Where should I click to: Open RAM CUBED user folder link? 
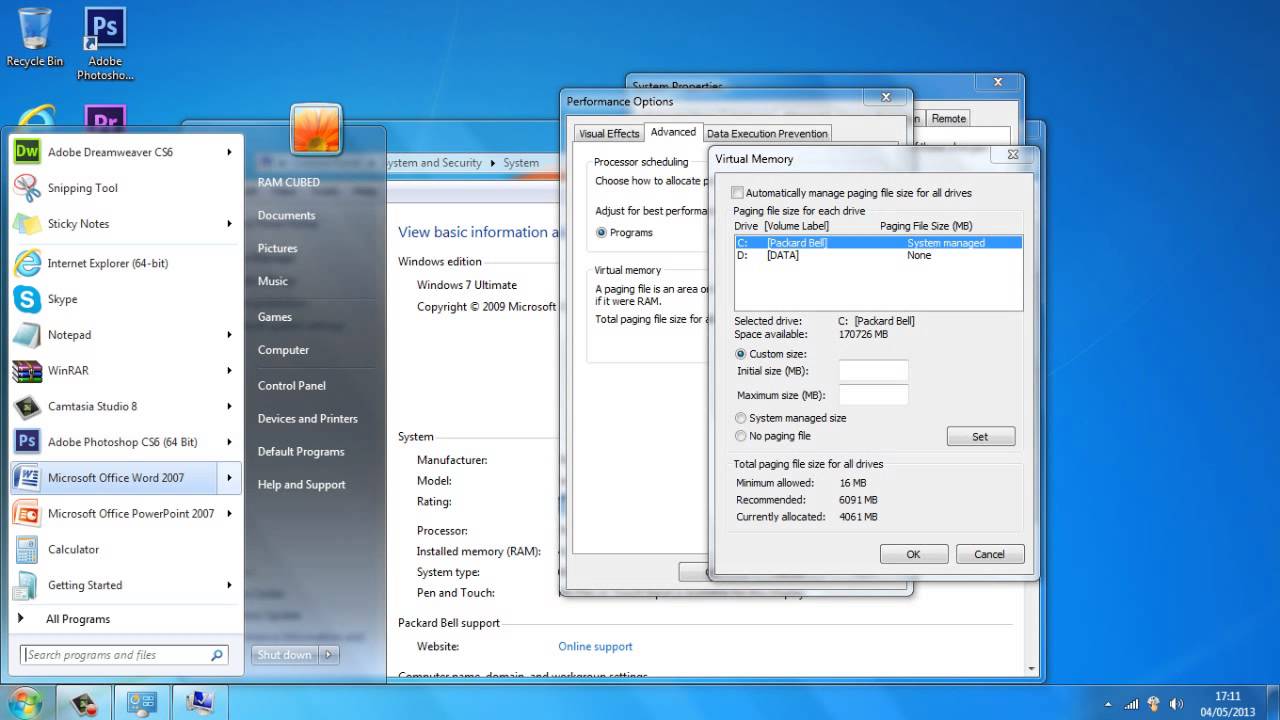click(x=289, y=182)
